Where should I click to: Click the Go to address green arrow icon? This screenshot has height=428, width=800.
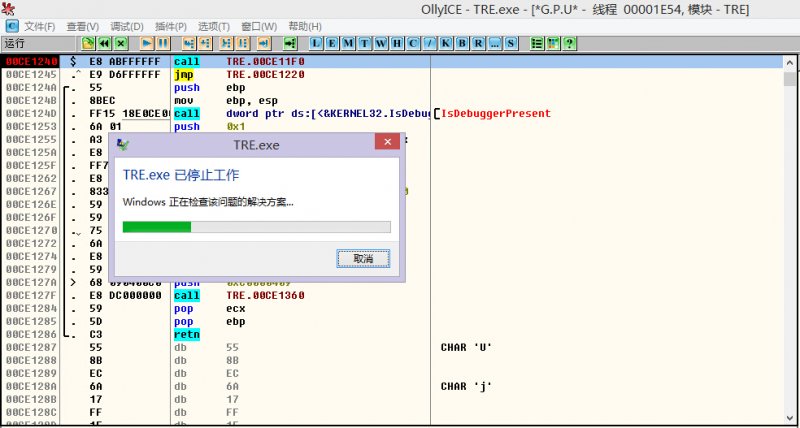[290, 44]
